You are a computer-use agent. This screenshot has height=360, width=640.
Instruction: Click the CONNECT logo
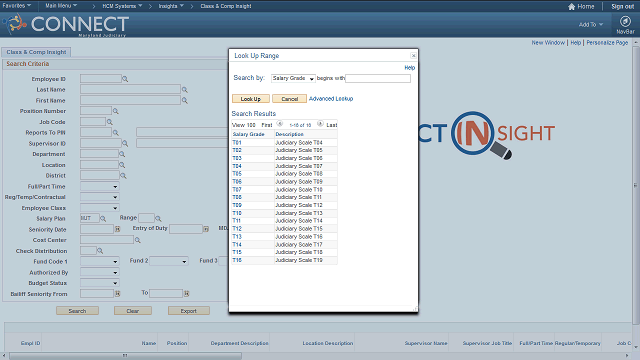(67, 24)
